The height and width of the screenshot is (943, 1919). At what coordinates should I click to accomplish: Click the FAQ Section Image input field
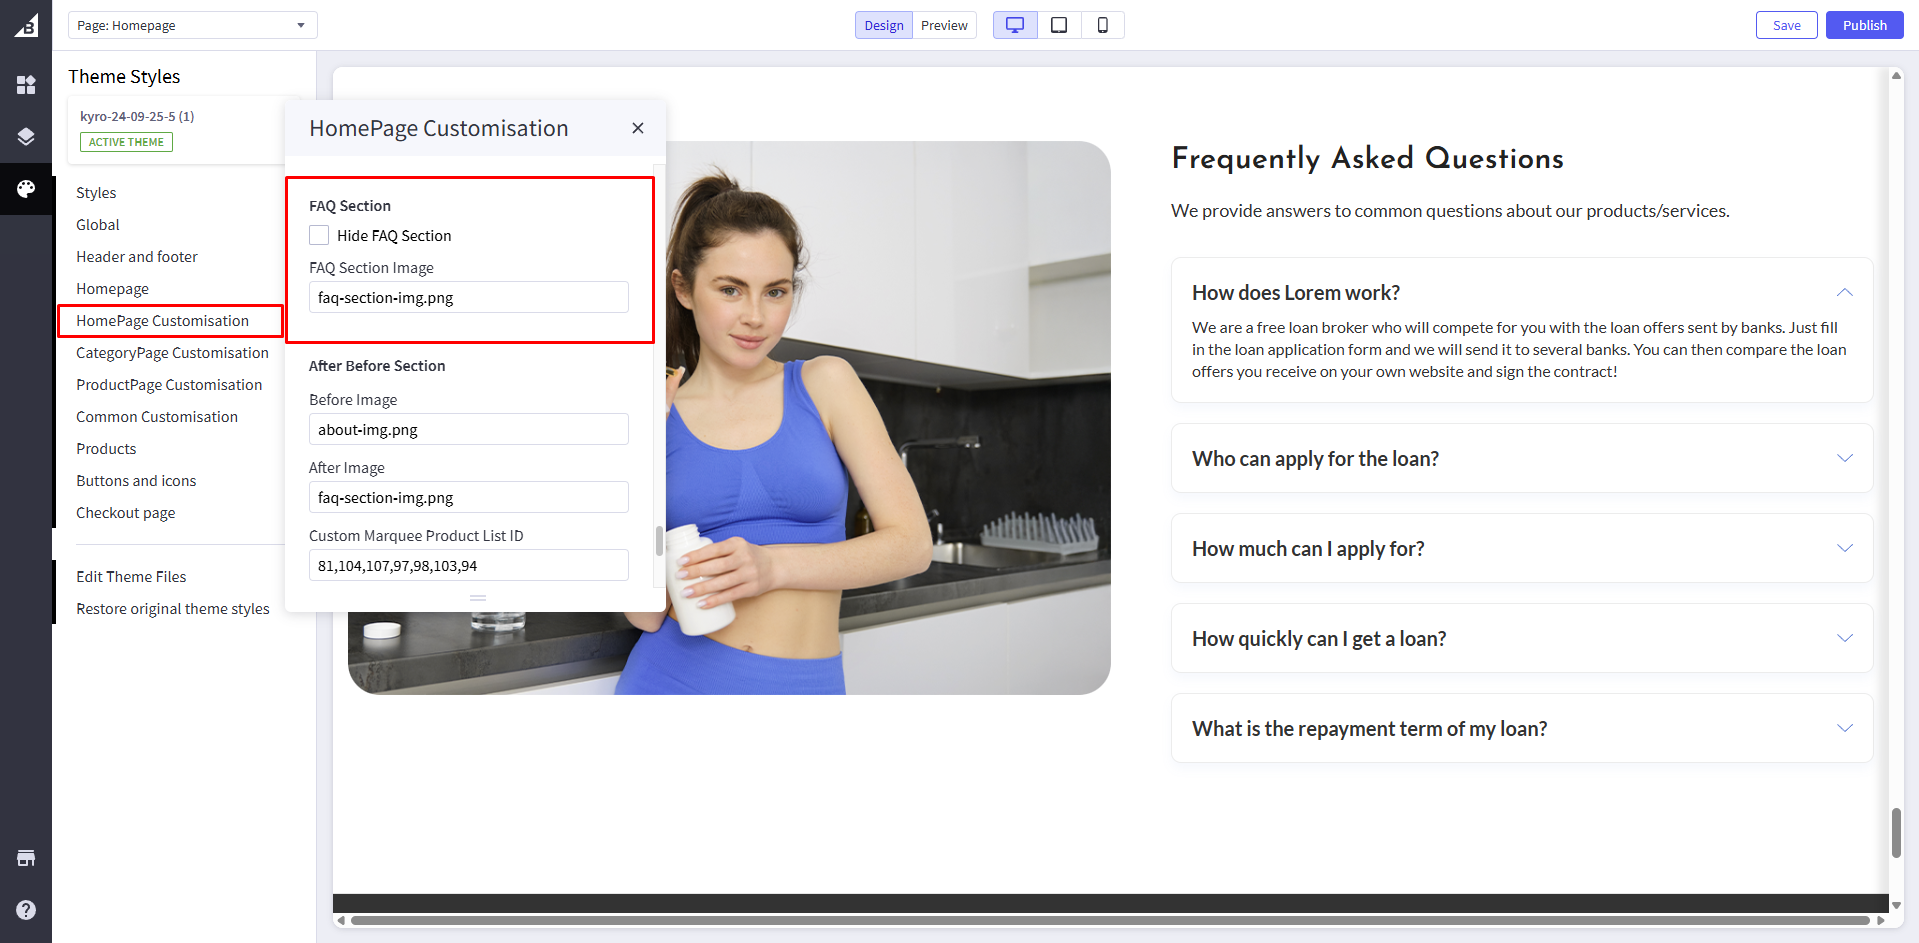468,297
